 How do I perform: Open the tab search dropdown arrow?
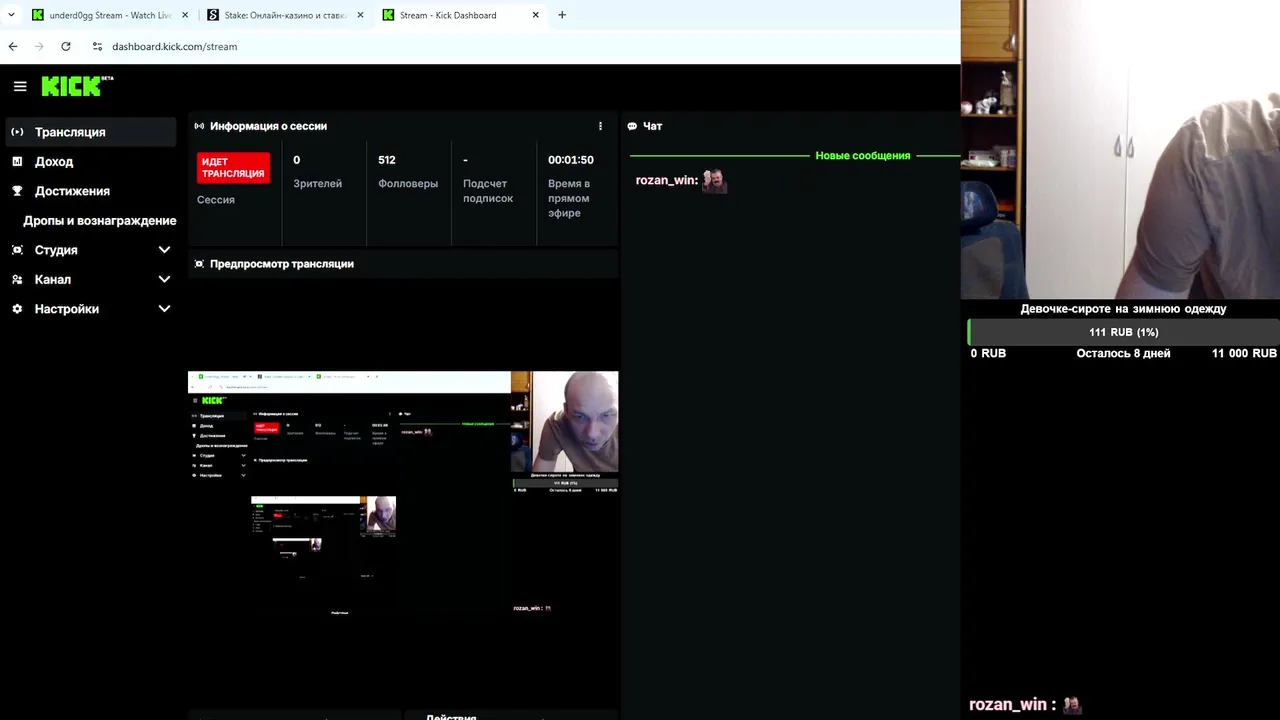pyautogui.click(x=11, y=15)
